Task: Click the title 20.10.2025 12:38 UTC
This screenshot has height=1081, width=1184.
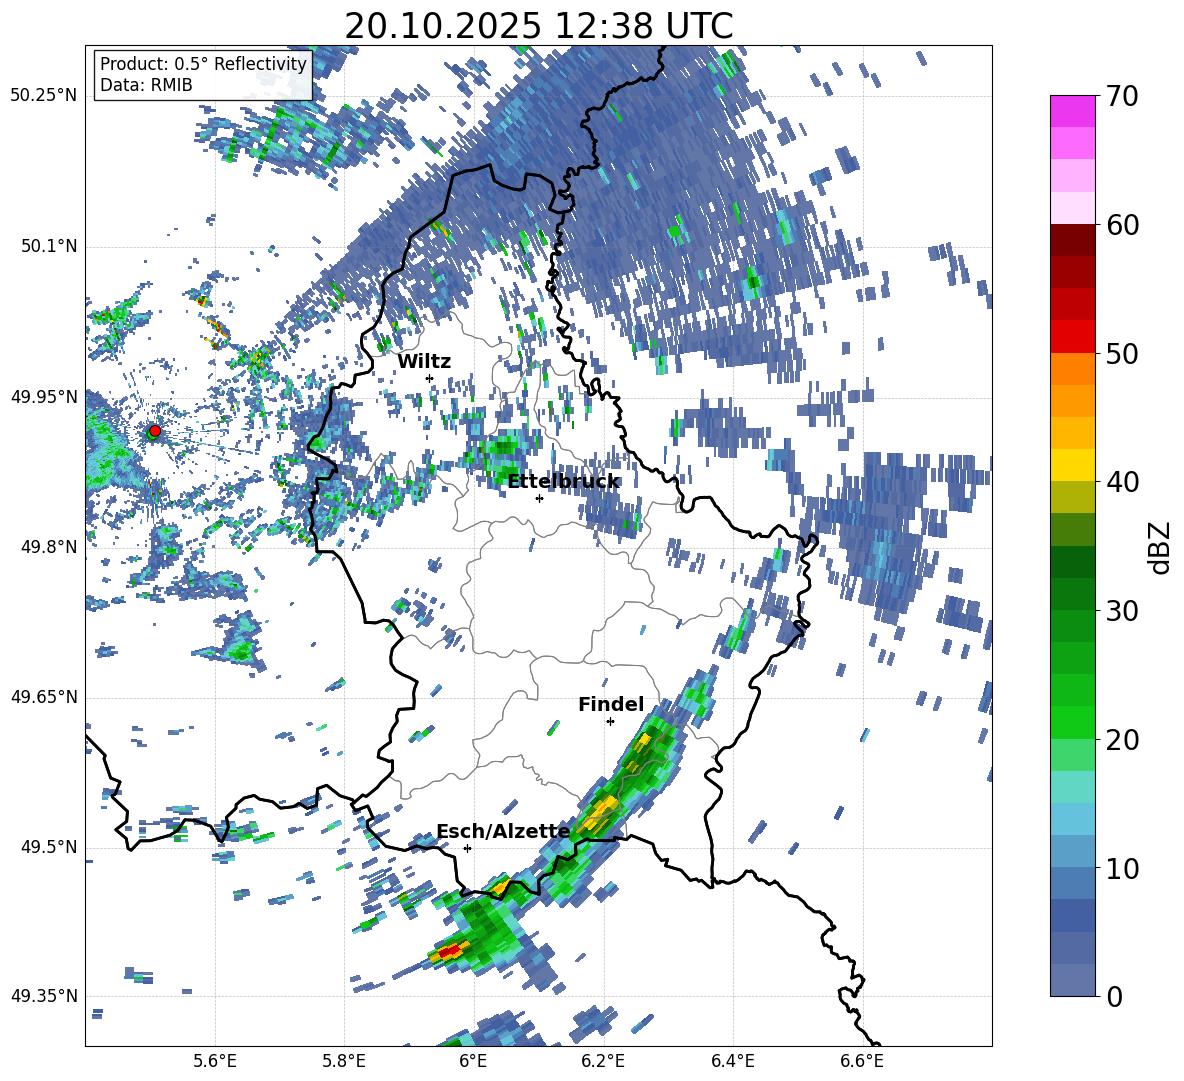Action: tap(539, 26)
